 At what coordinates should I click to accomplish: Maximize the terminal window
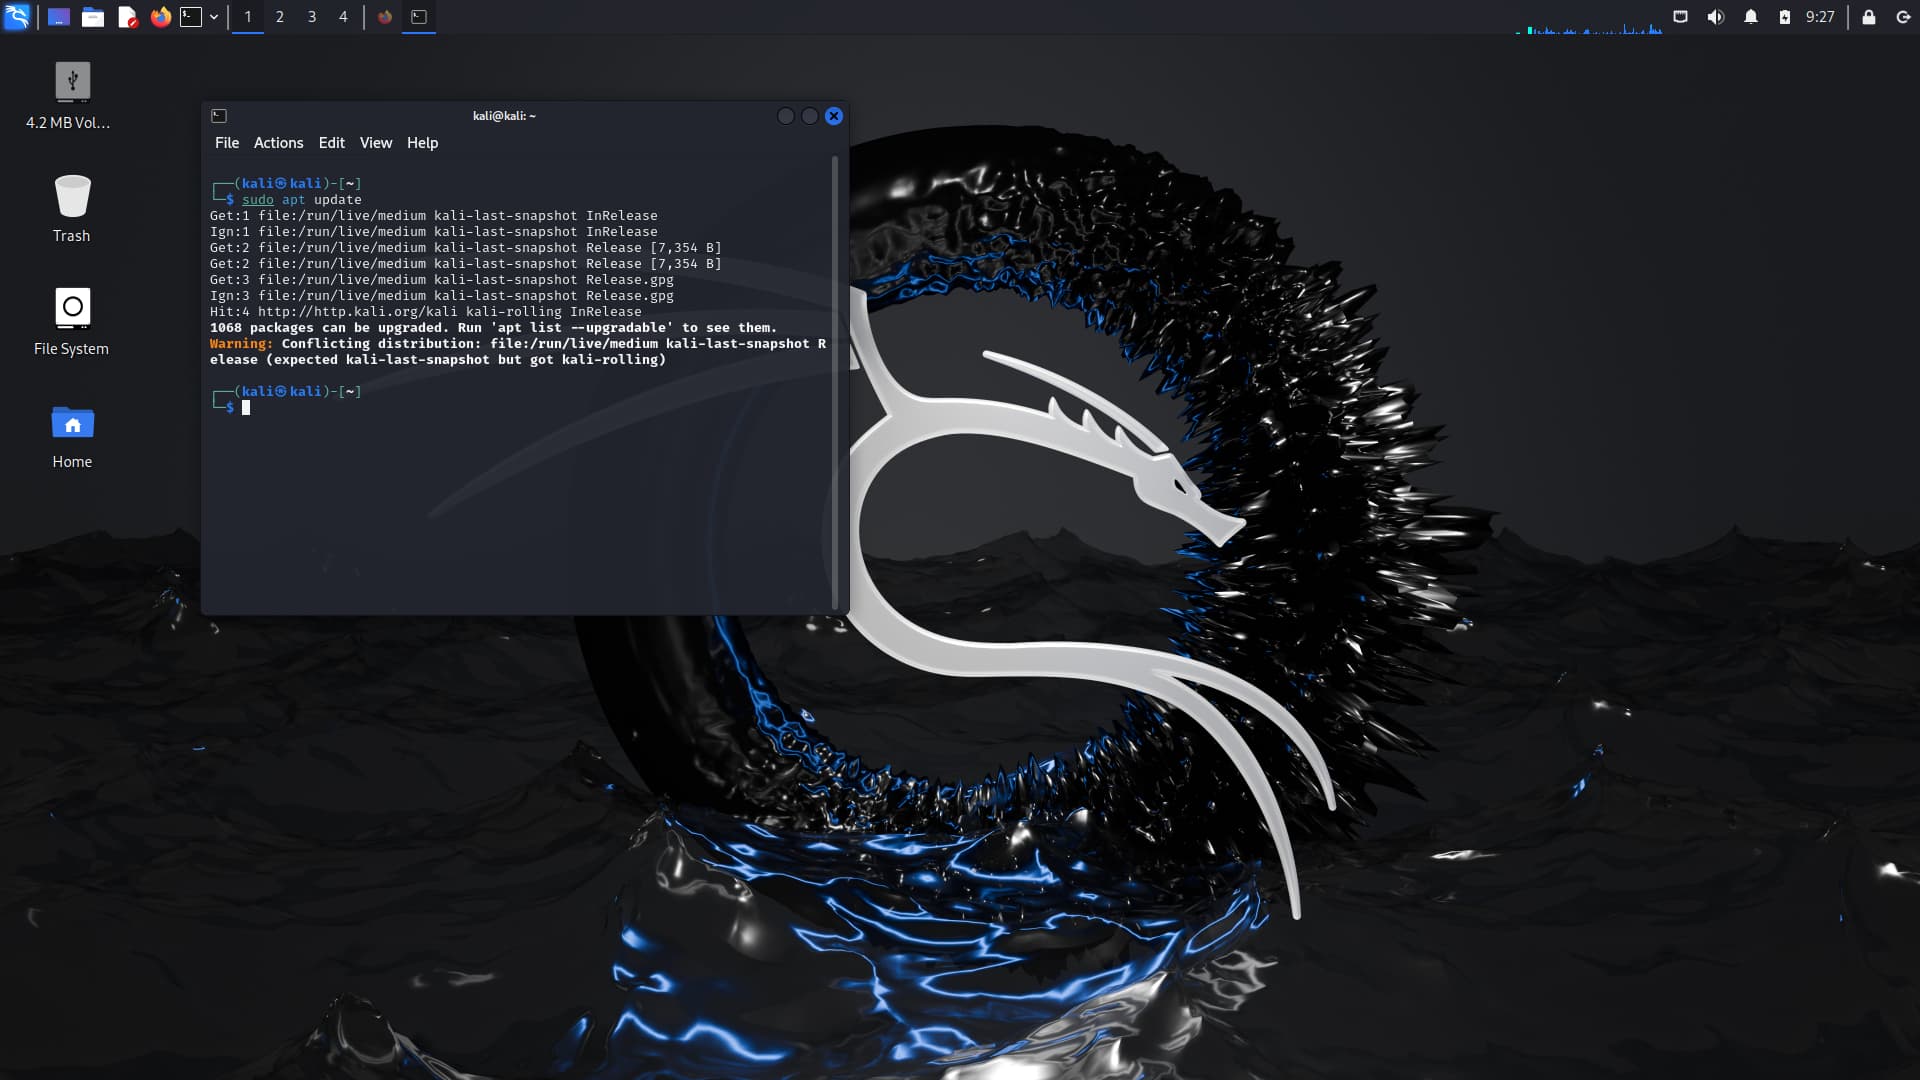pos(810,116)
